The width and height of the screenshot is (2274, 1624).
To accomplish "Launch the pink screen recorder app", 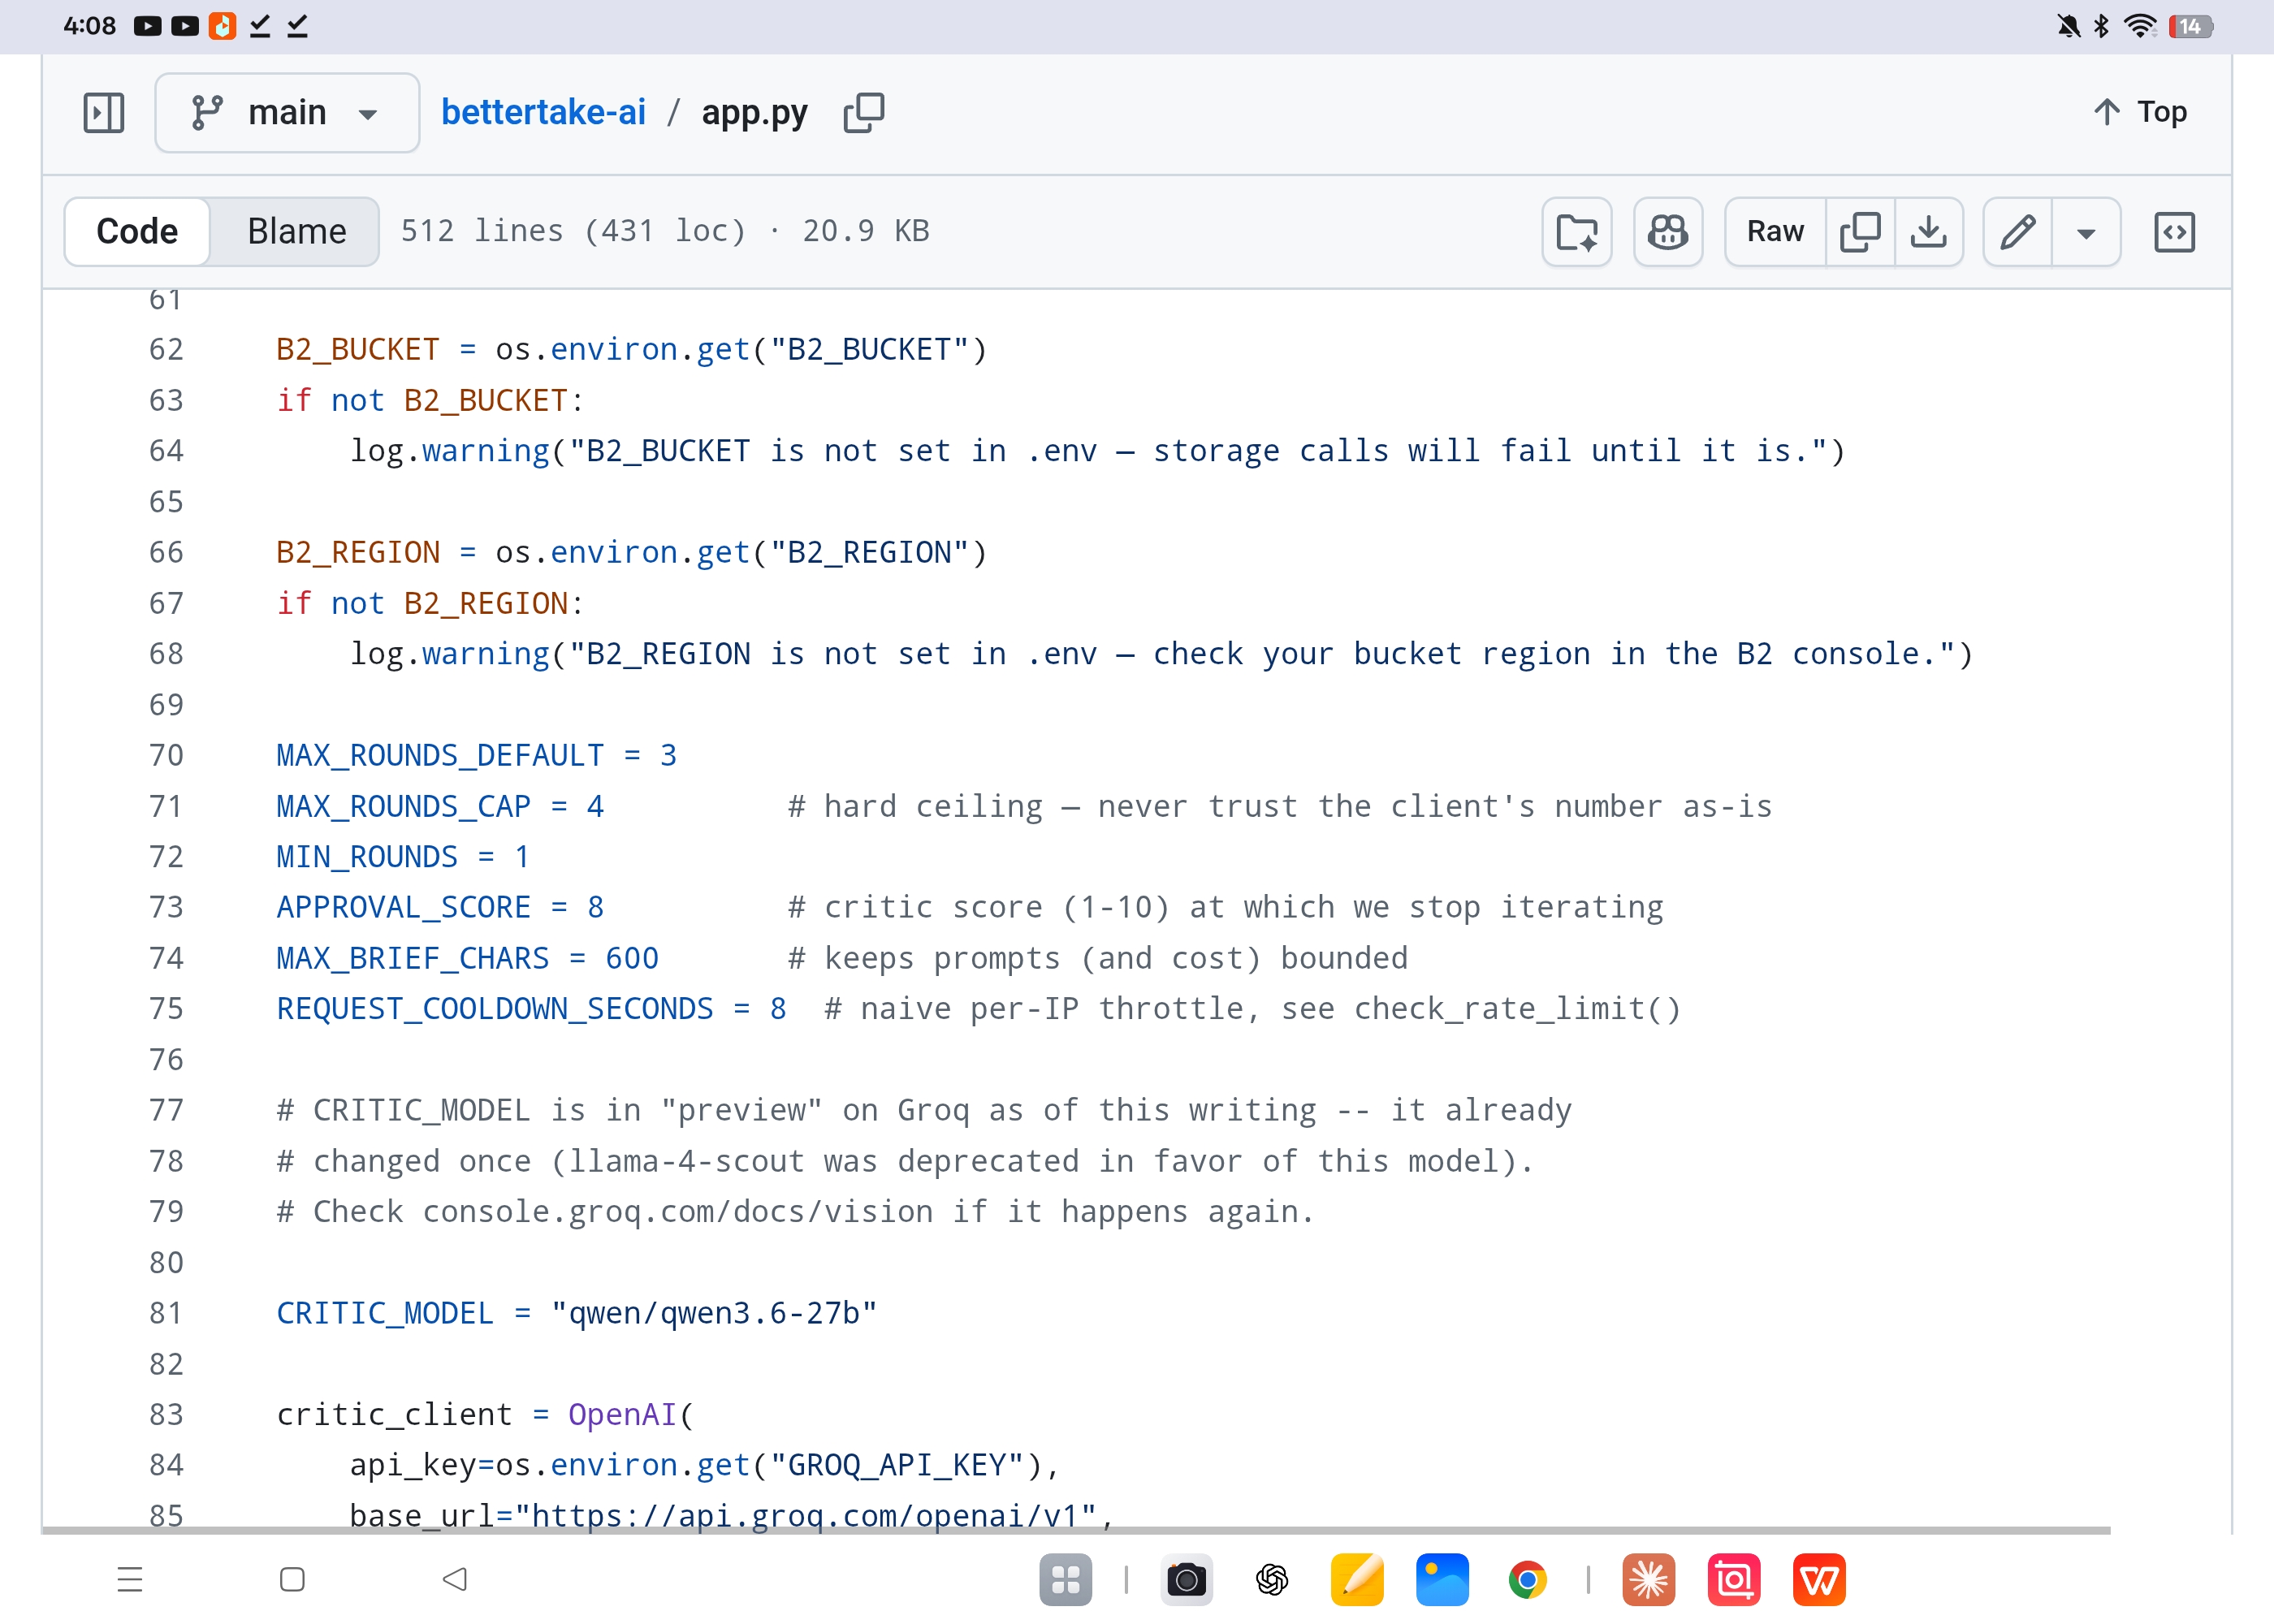I will (1734, 1580).
